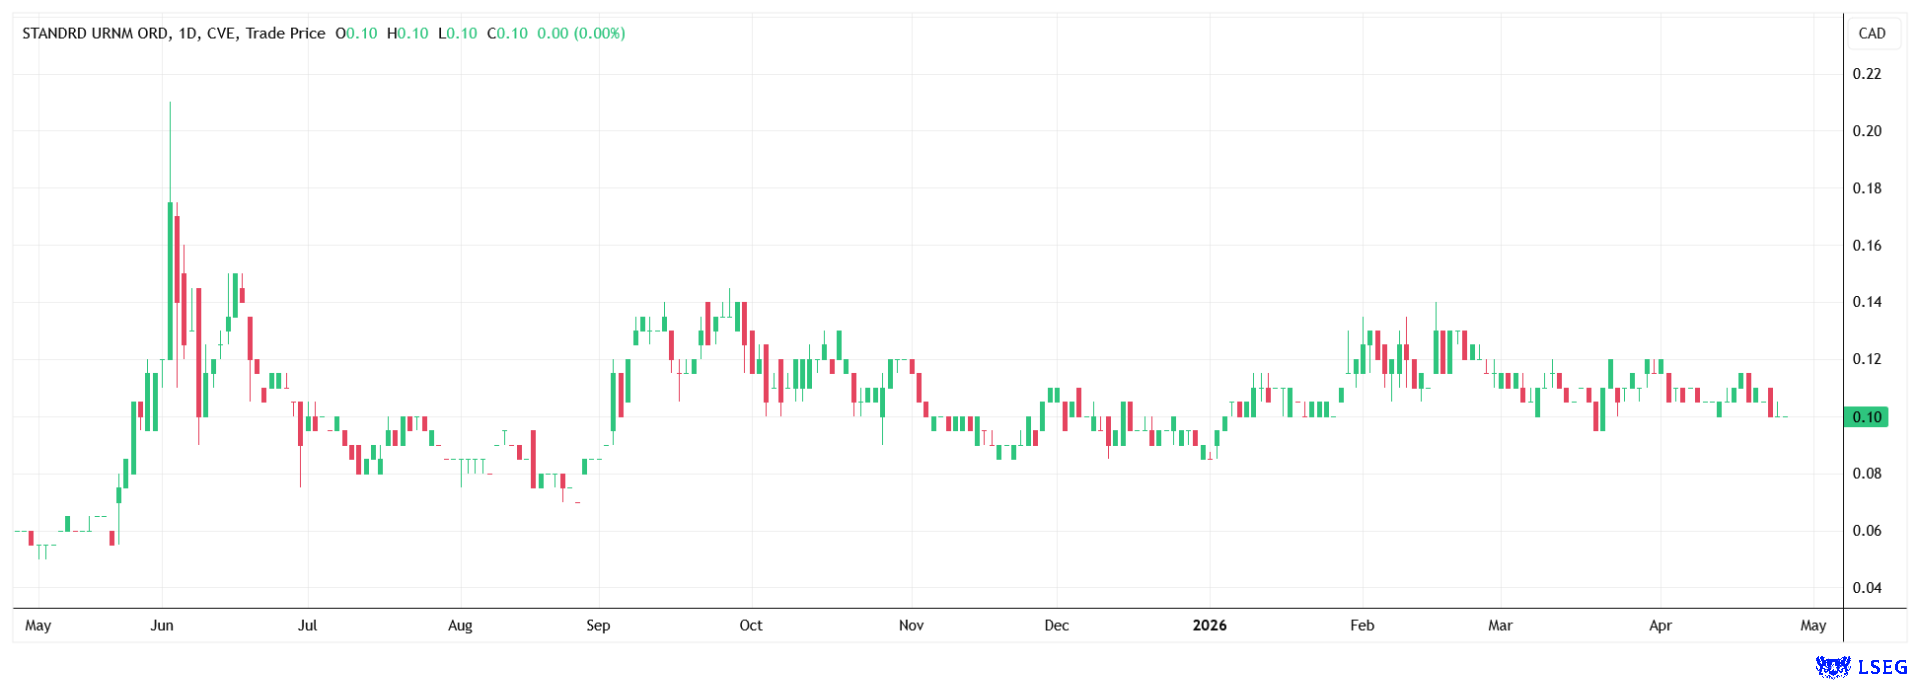This screenshot has height=681, width=1920.
Task: Click the Feb label on the date axis
Action: click(x=1362, y=625)
